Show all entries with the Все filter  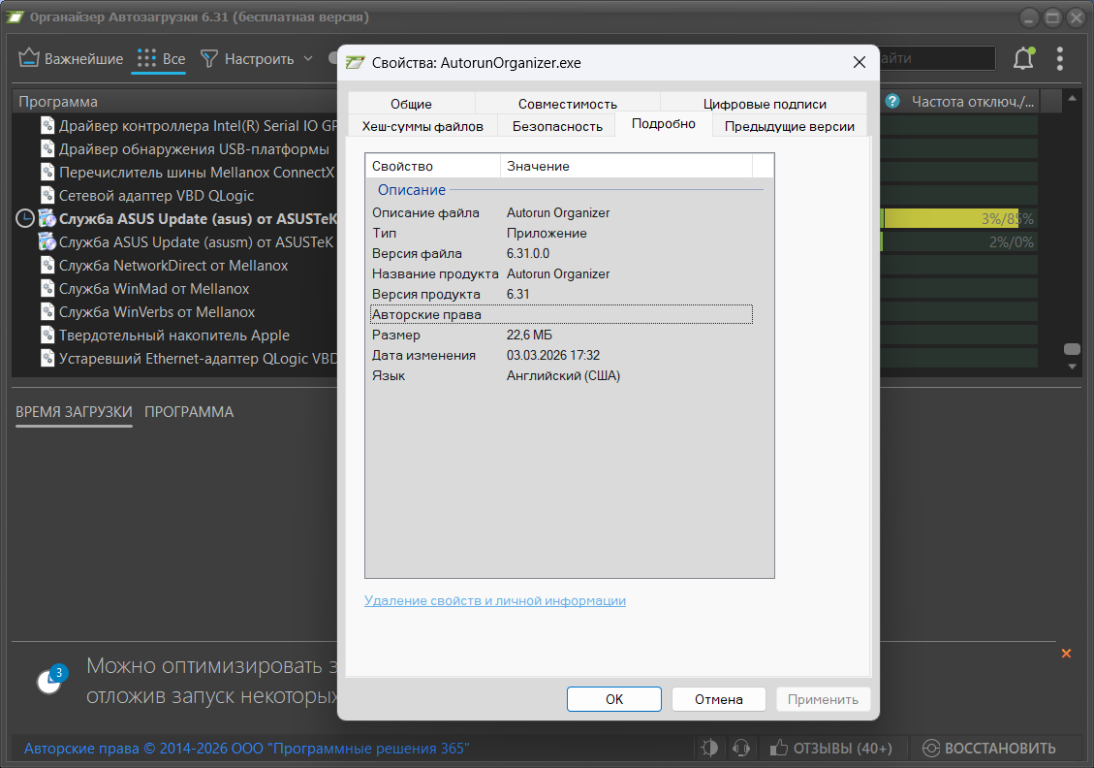click(x=160, y=59)
